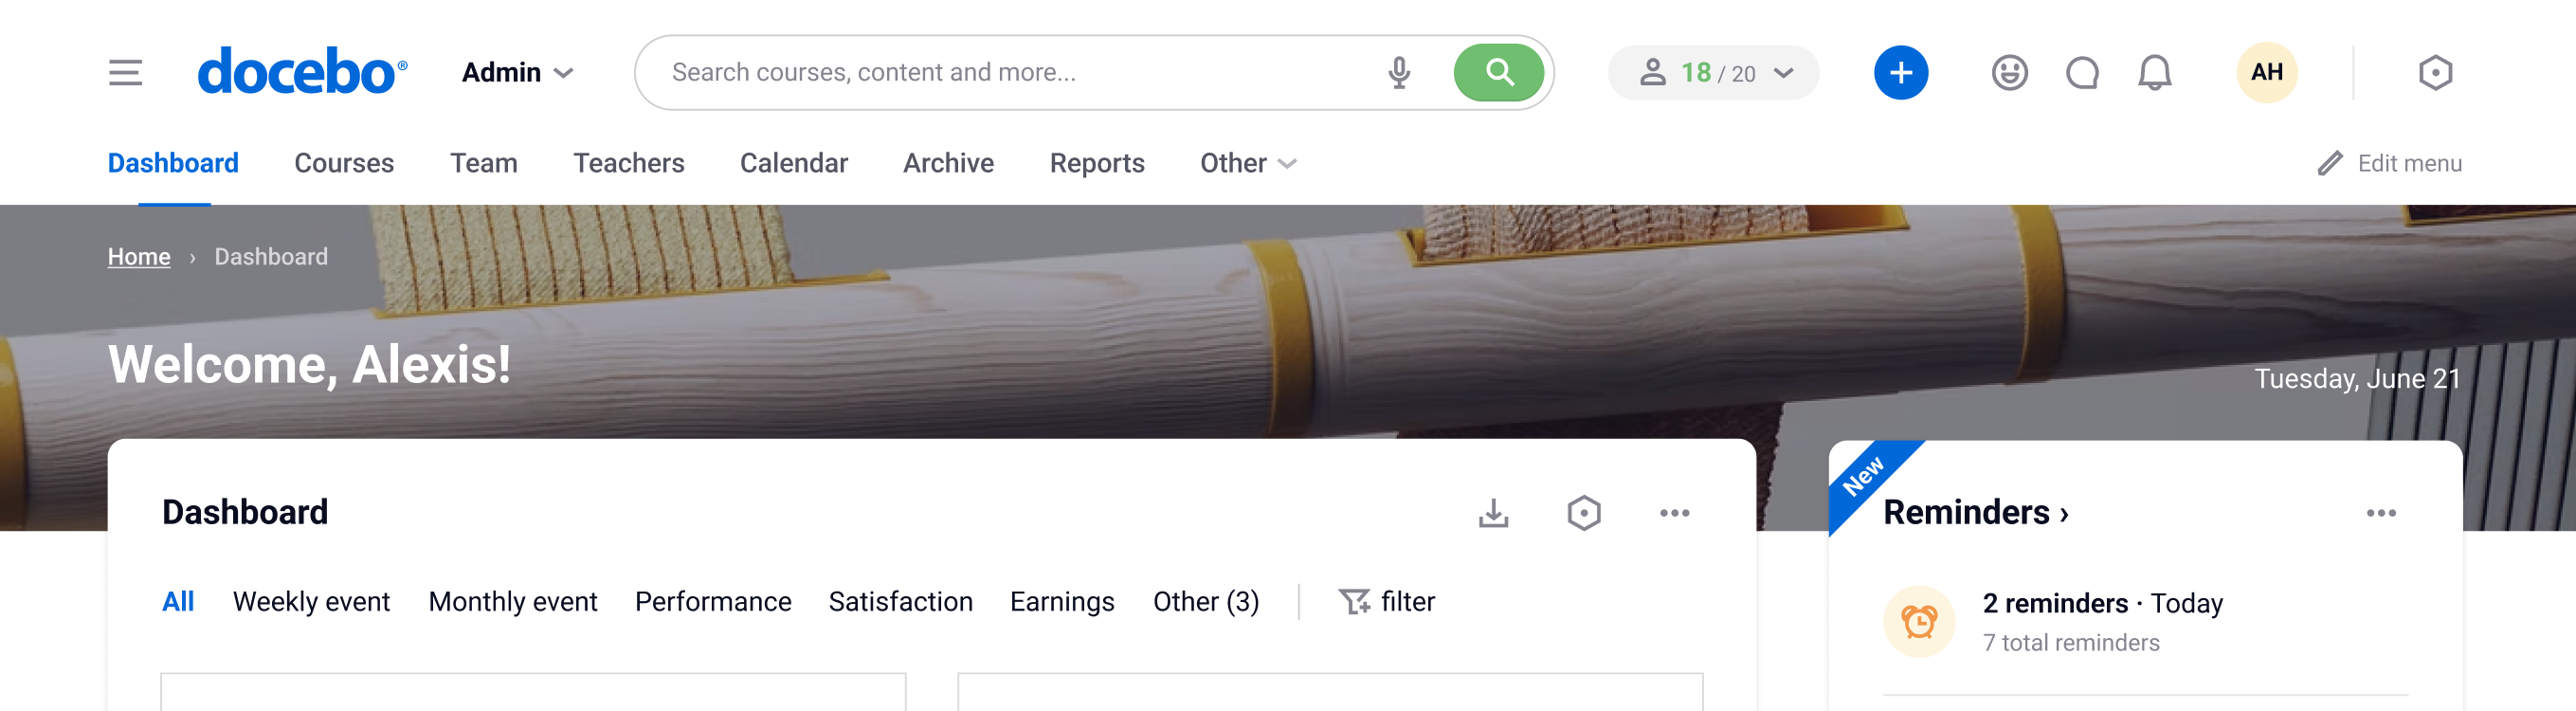Expand the Admin role dropdown
The height and width of the screenshot is (711, 2576).
pos(517,73)
